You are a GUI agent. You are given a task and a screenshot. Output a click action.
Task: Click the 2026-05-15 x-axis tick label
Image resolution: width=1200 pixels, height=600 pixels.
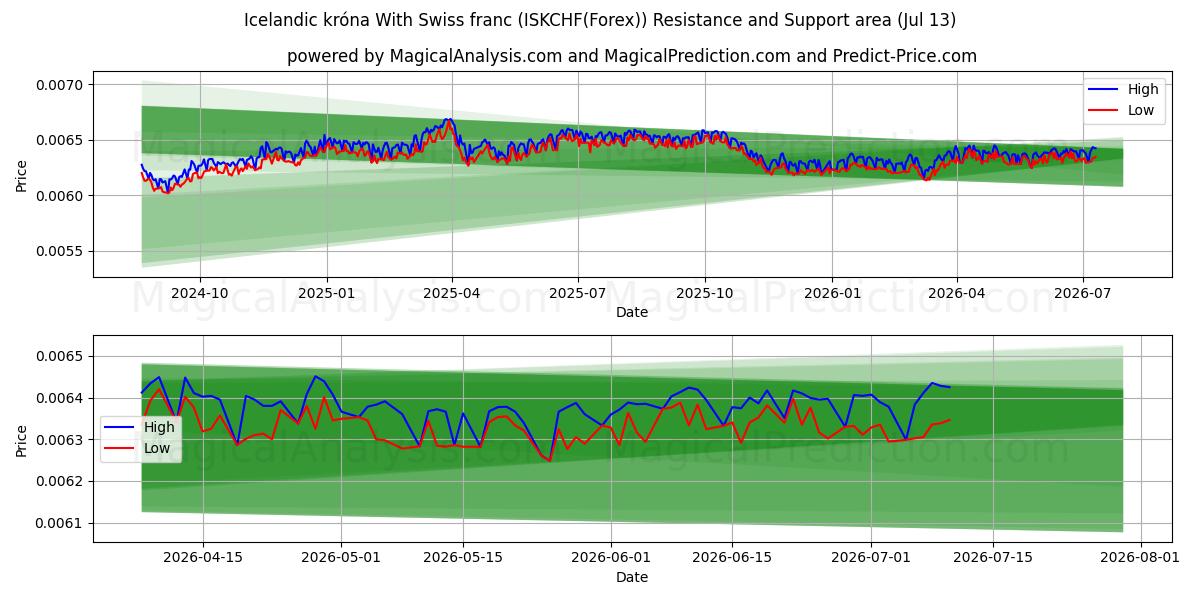click(x=463, y=558)
